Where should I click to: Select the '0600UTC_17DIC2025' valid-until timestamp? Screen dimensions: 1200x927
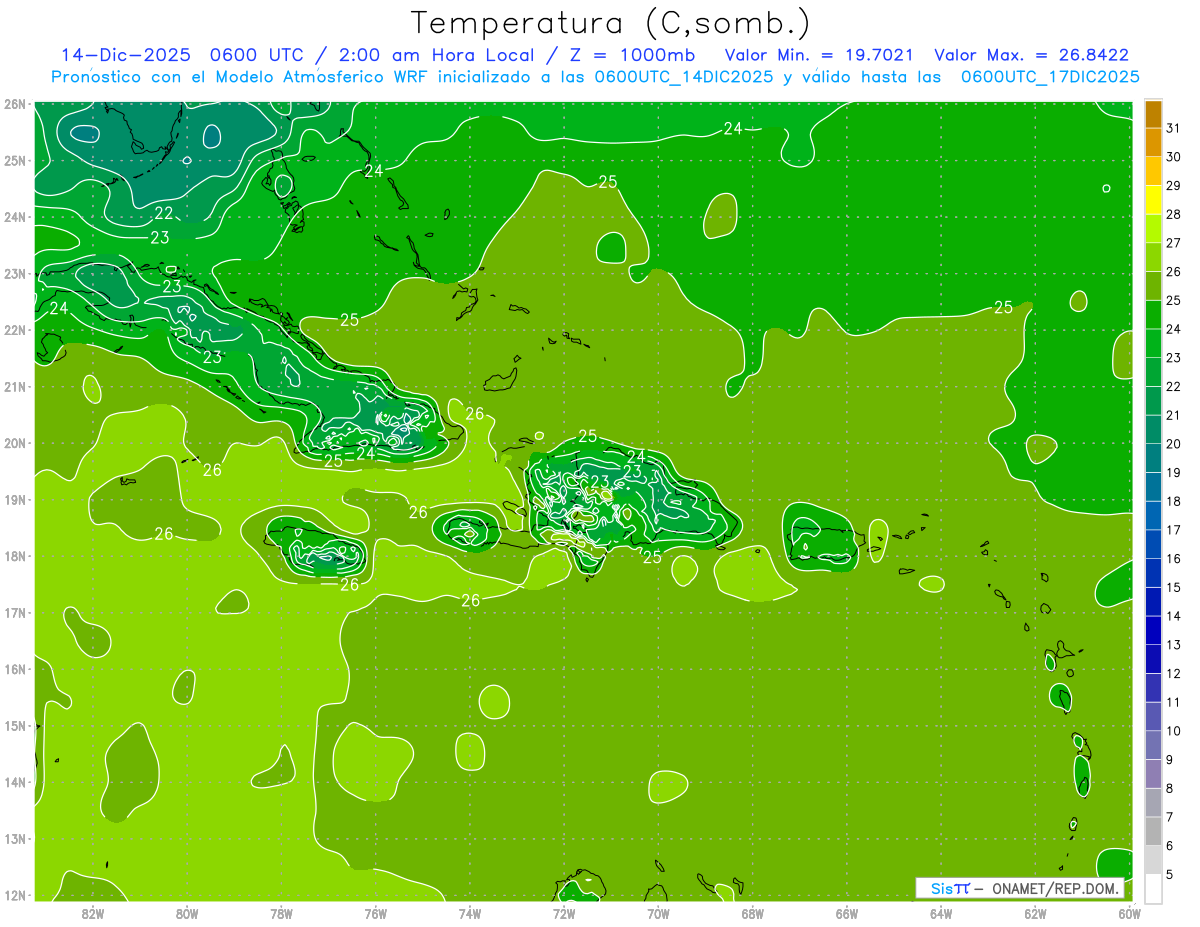pyautogui.click(x=1050, y=77)
